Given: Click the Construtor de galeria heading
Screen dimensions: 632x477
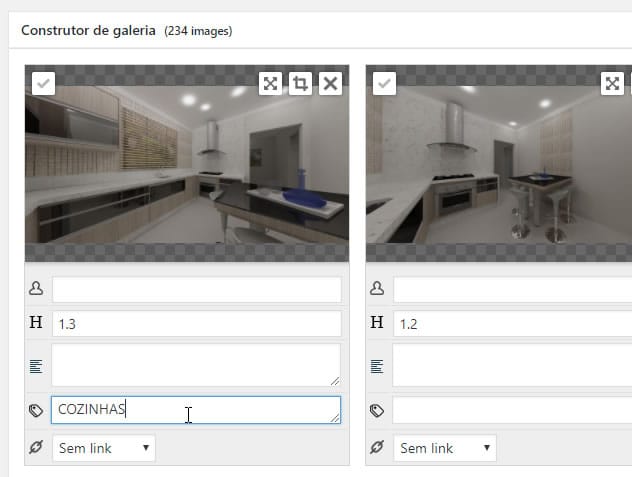Looking at the screenshot, I should click(88, 31).
